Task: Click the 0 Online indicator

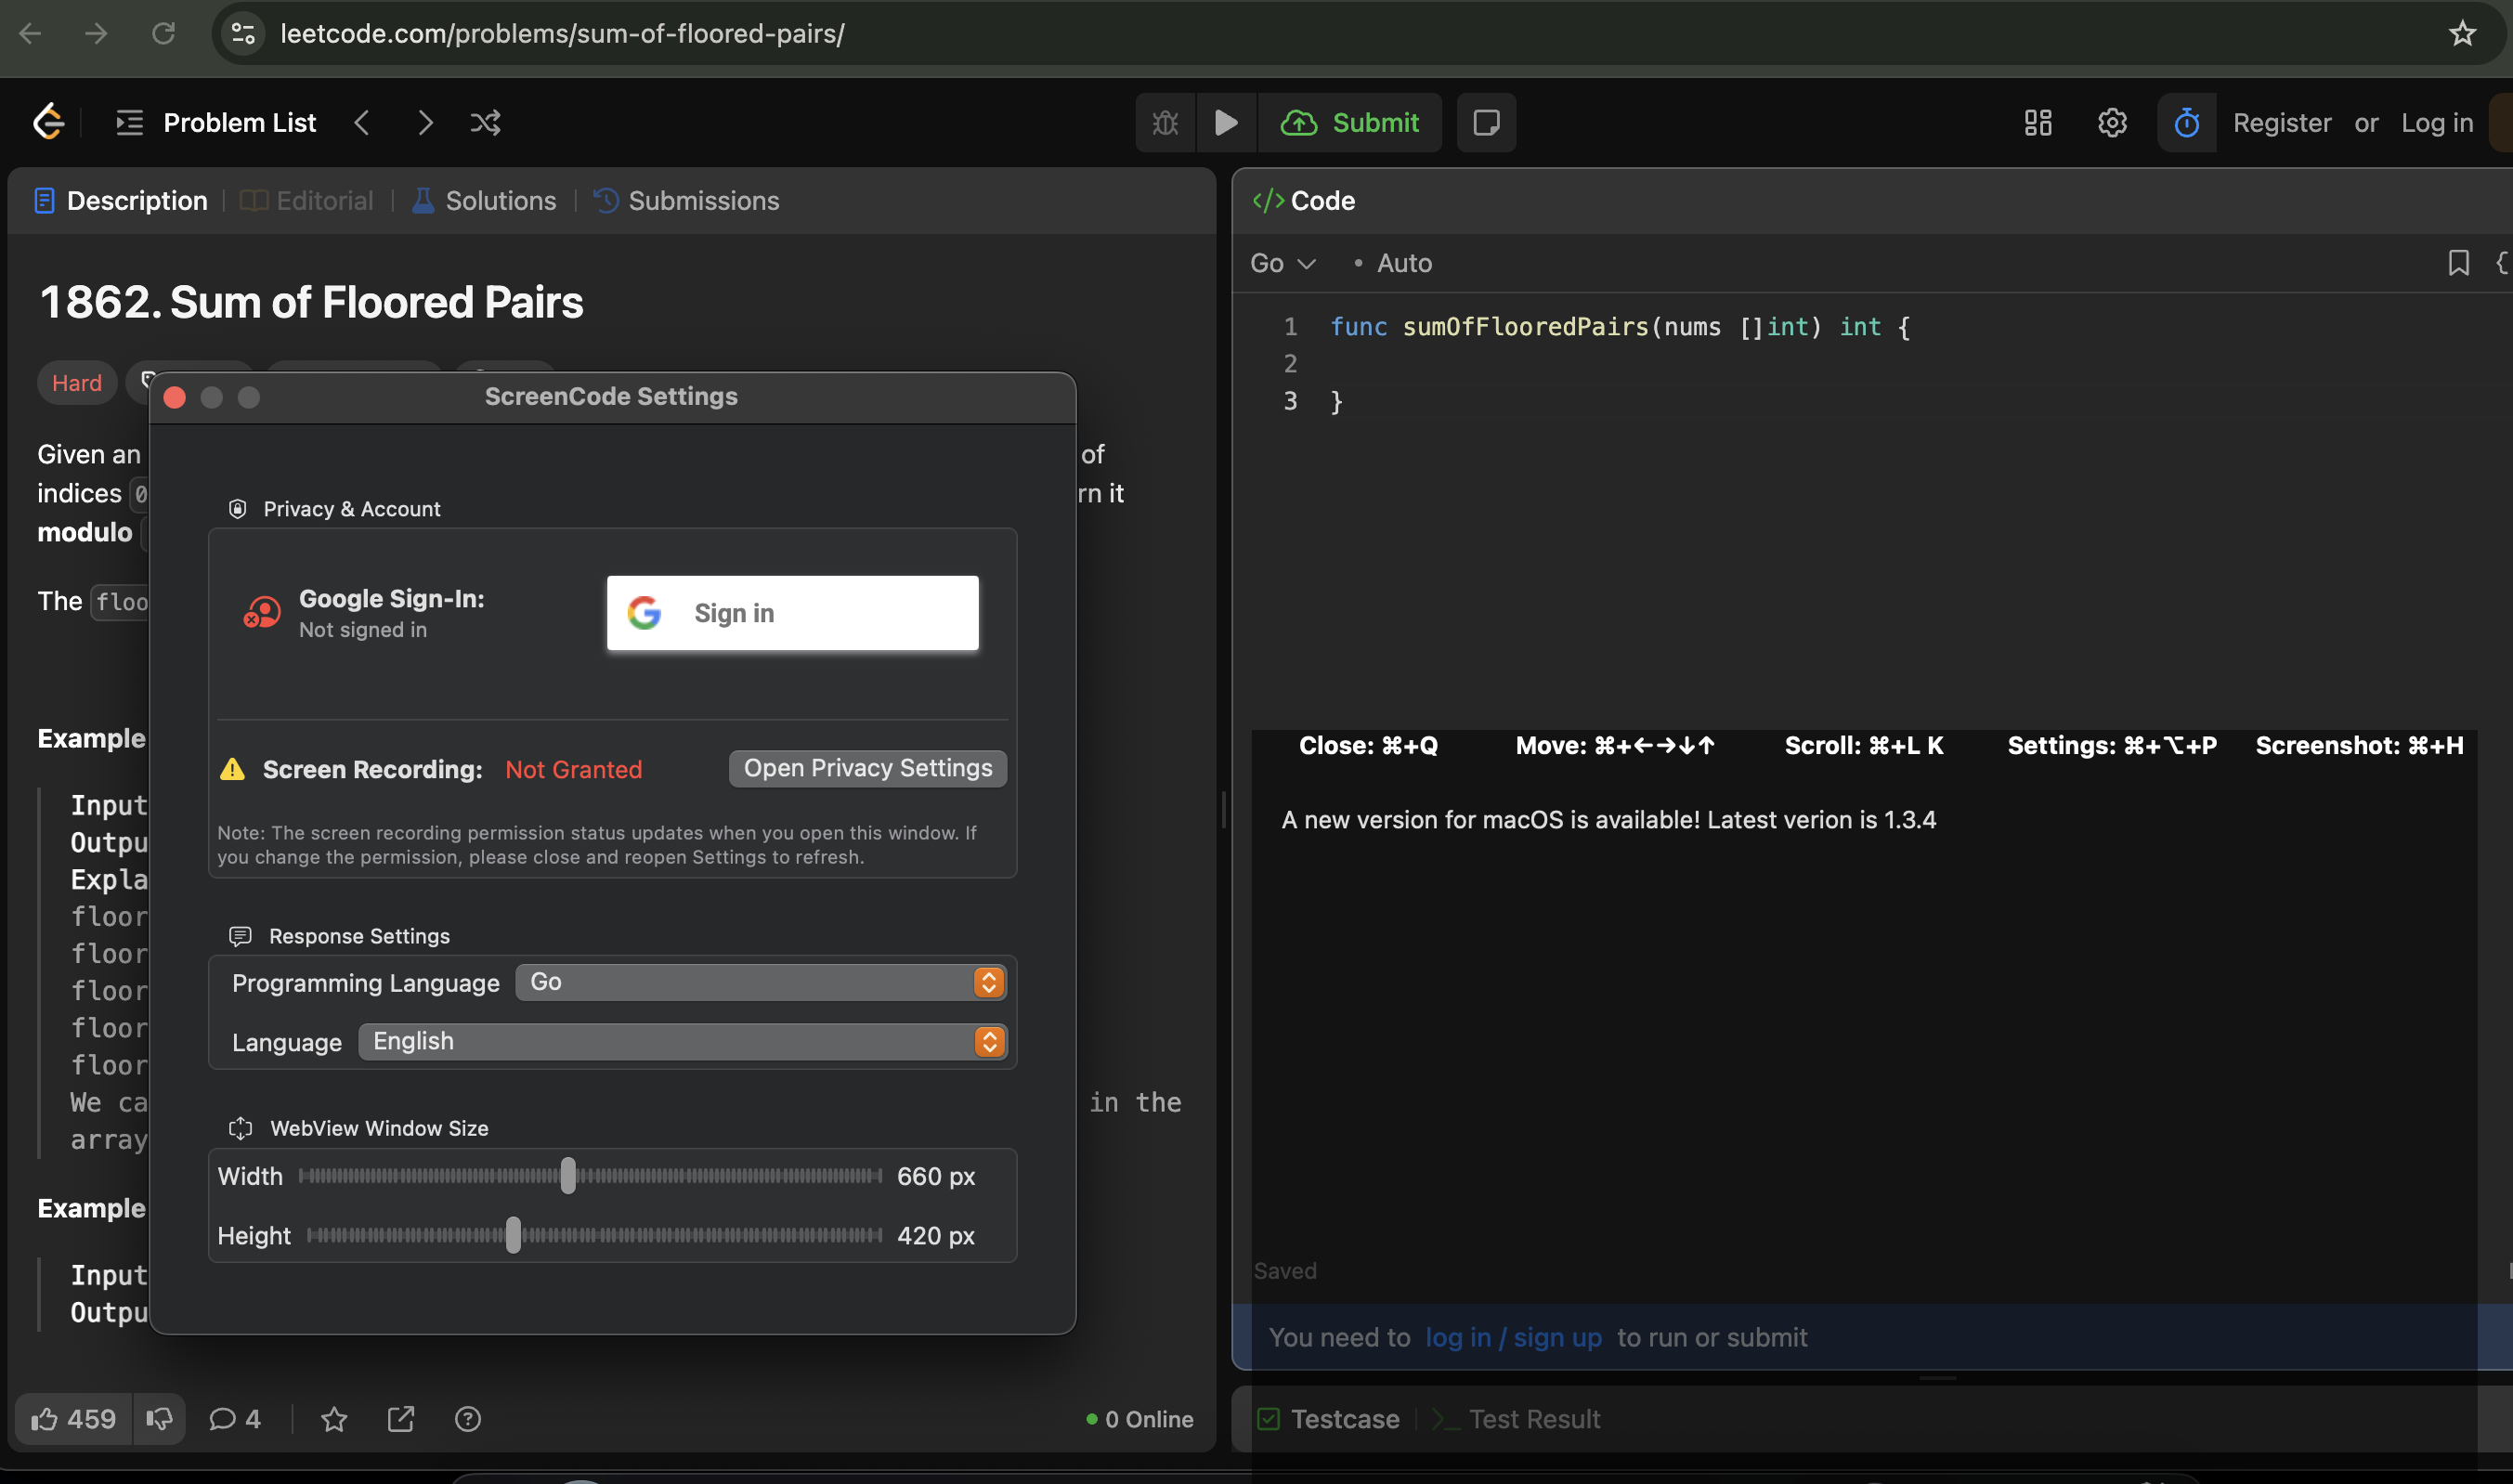Action: (x=1140, y=1419)
